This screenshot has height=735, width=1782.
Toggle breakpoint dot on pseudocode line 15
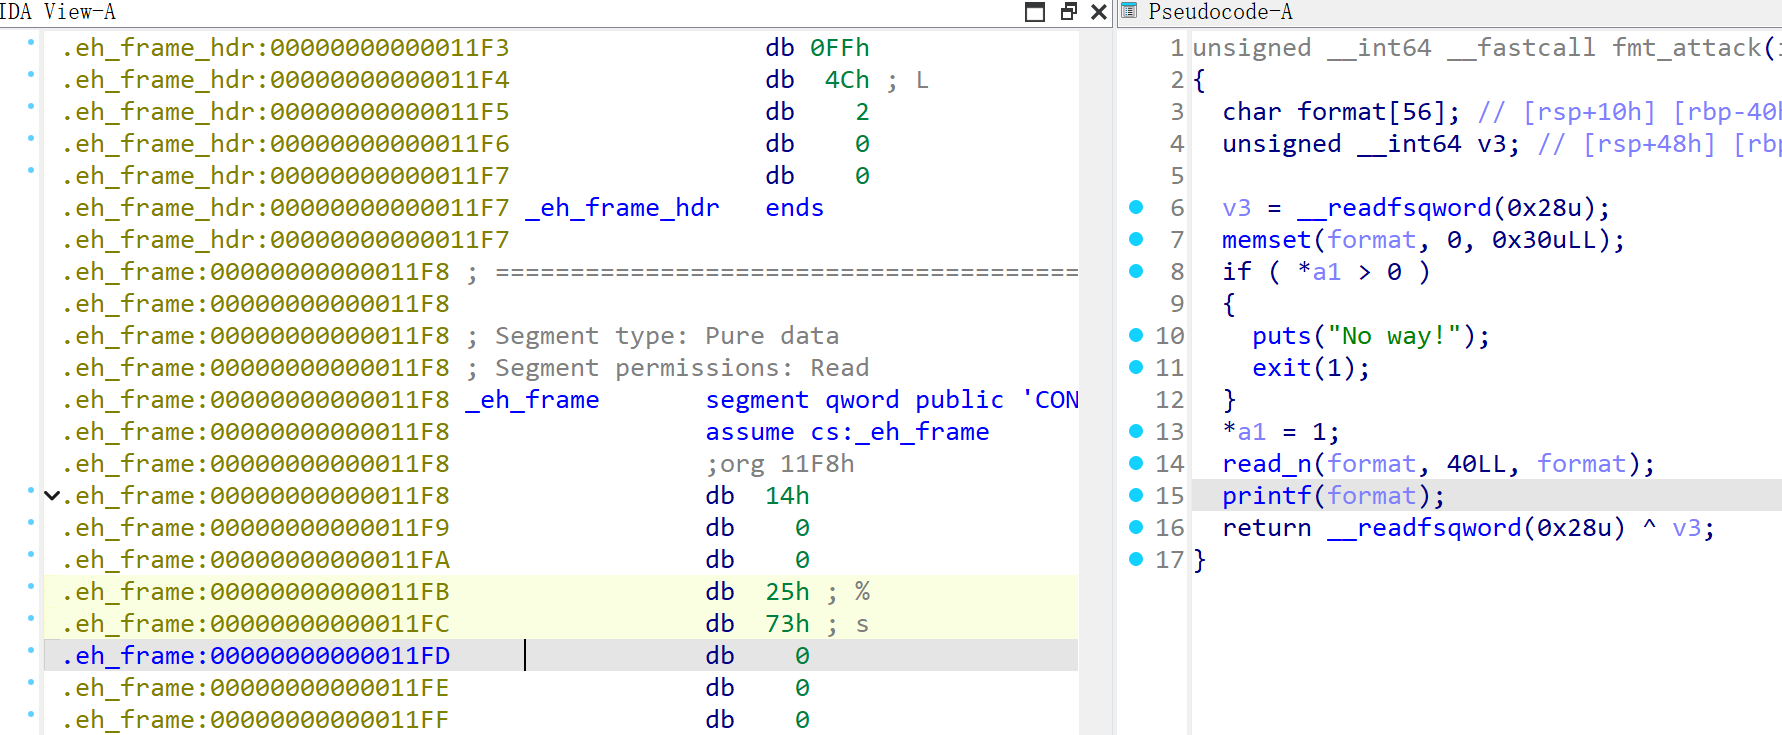pyautogui.click(x=1136, y=495)
